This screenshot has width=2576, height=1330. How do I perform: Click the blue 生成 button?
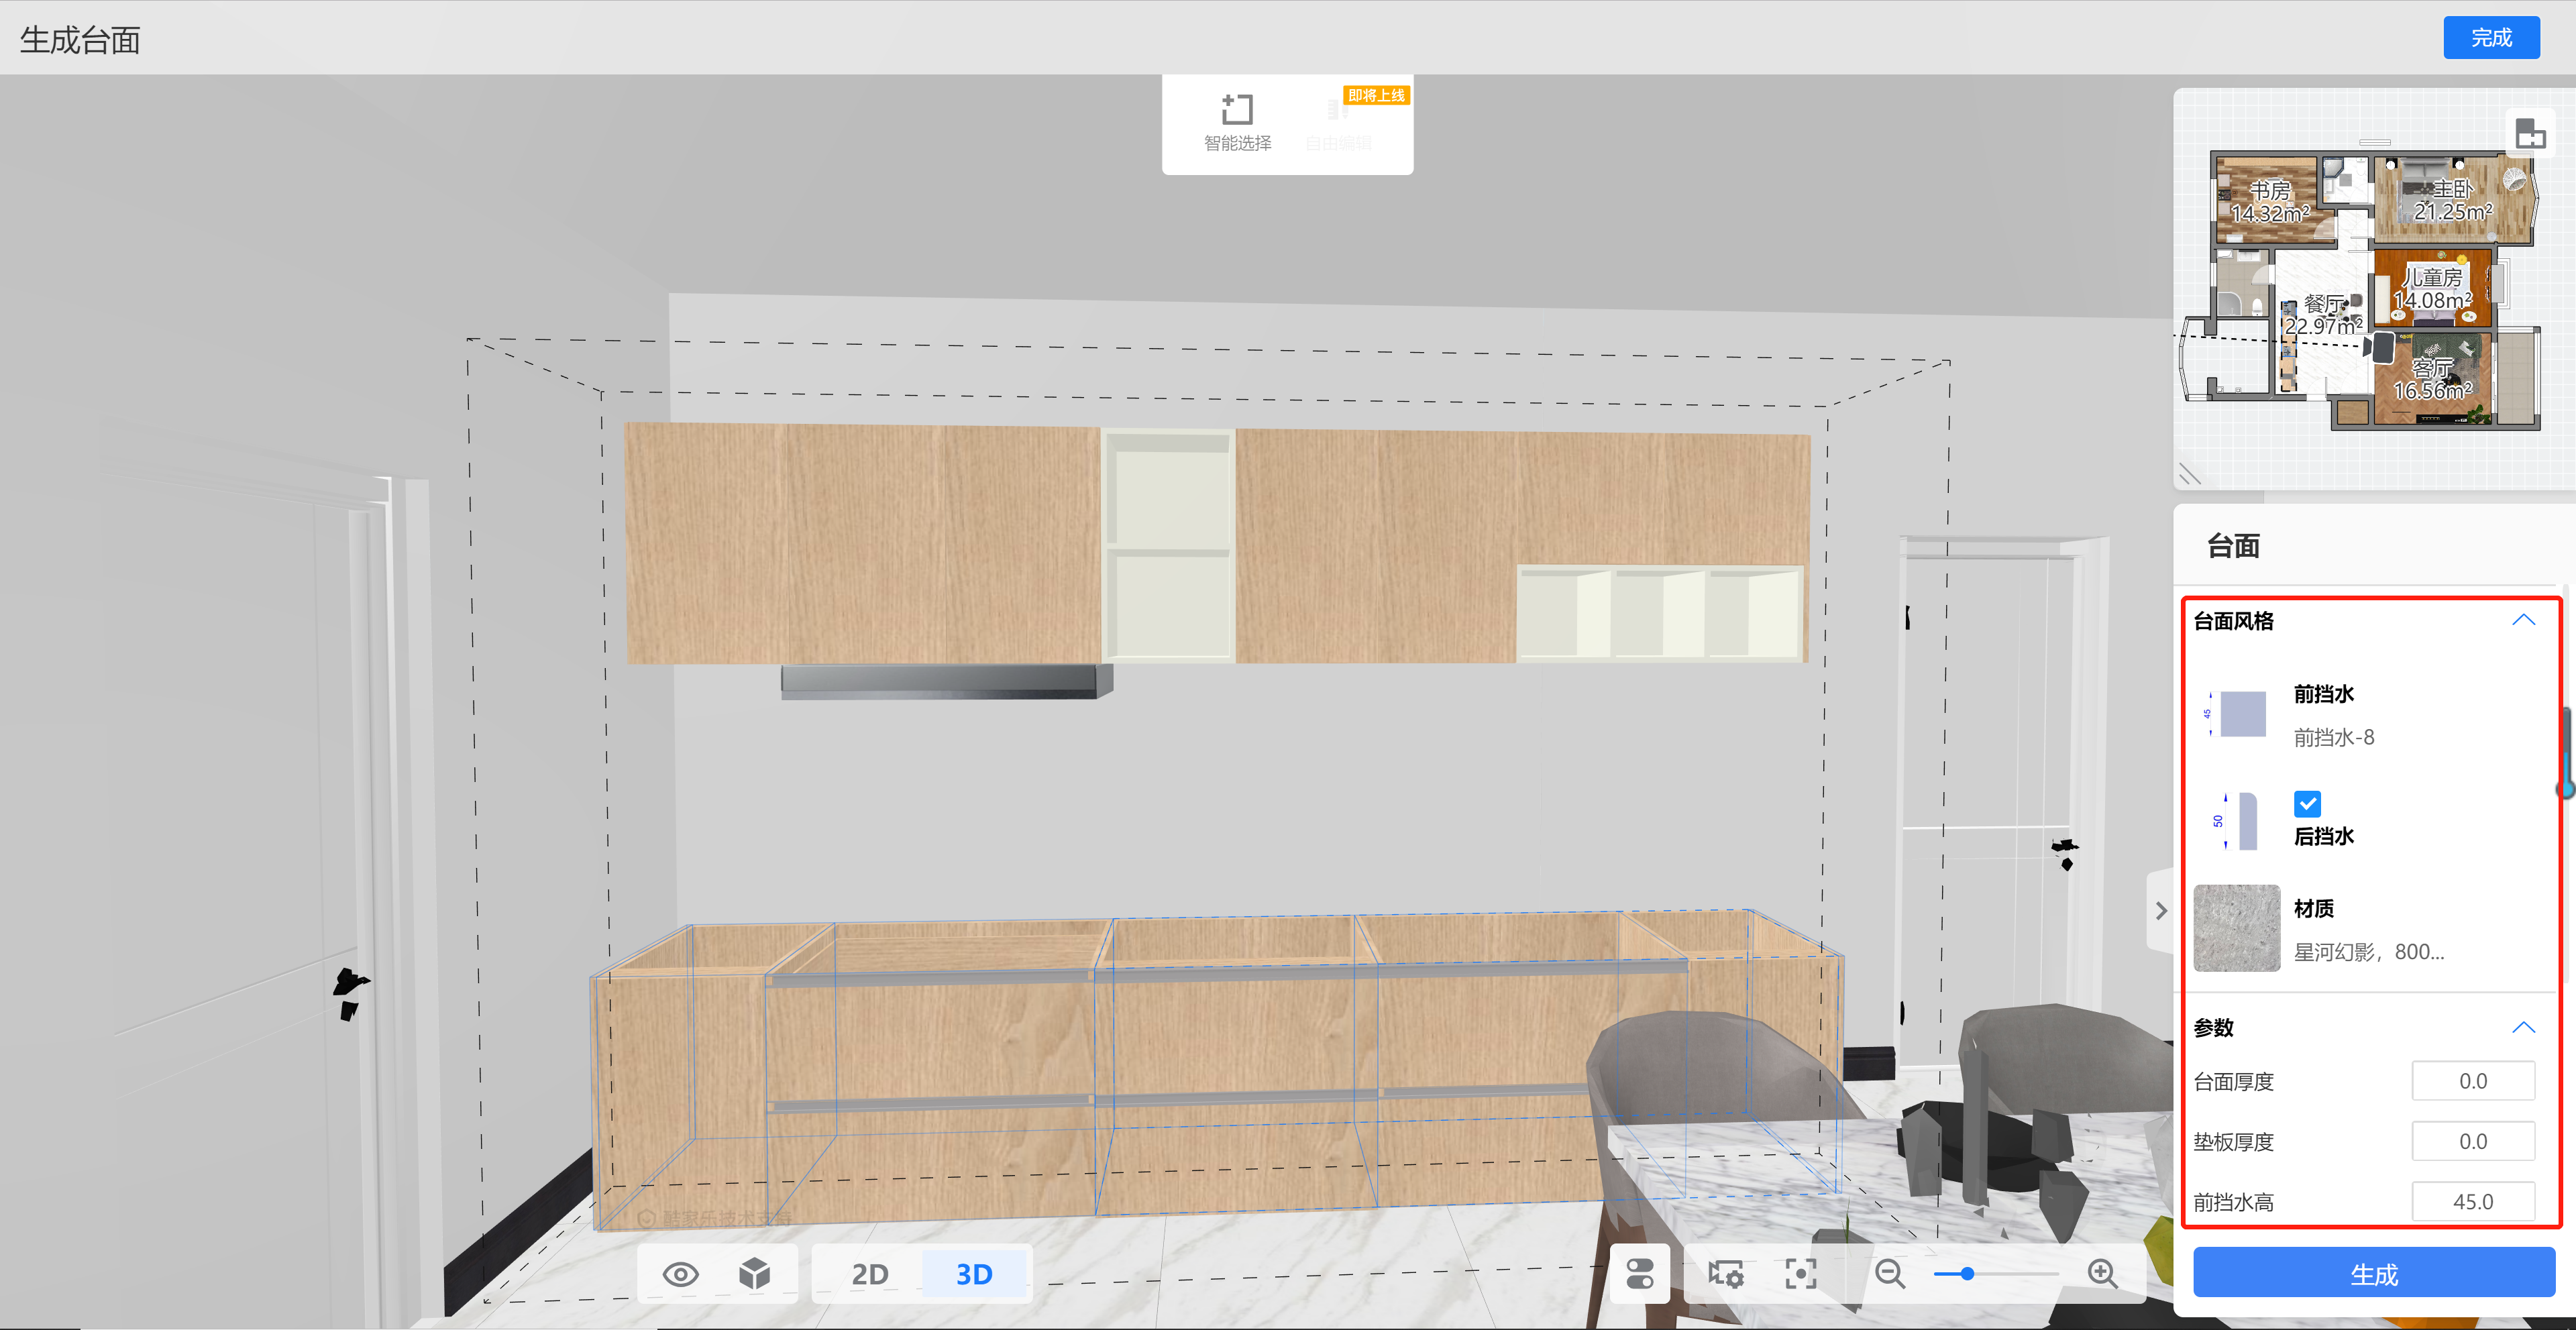(x=2374, y=1273)
